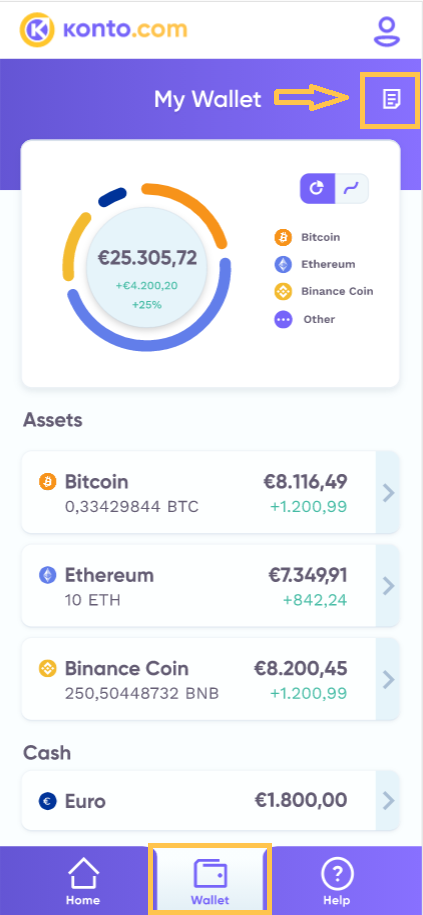423x915 pixels.
Task: Open the transaction statement document icon
Action: (x=391, y=99)
